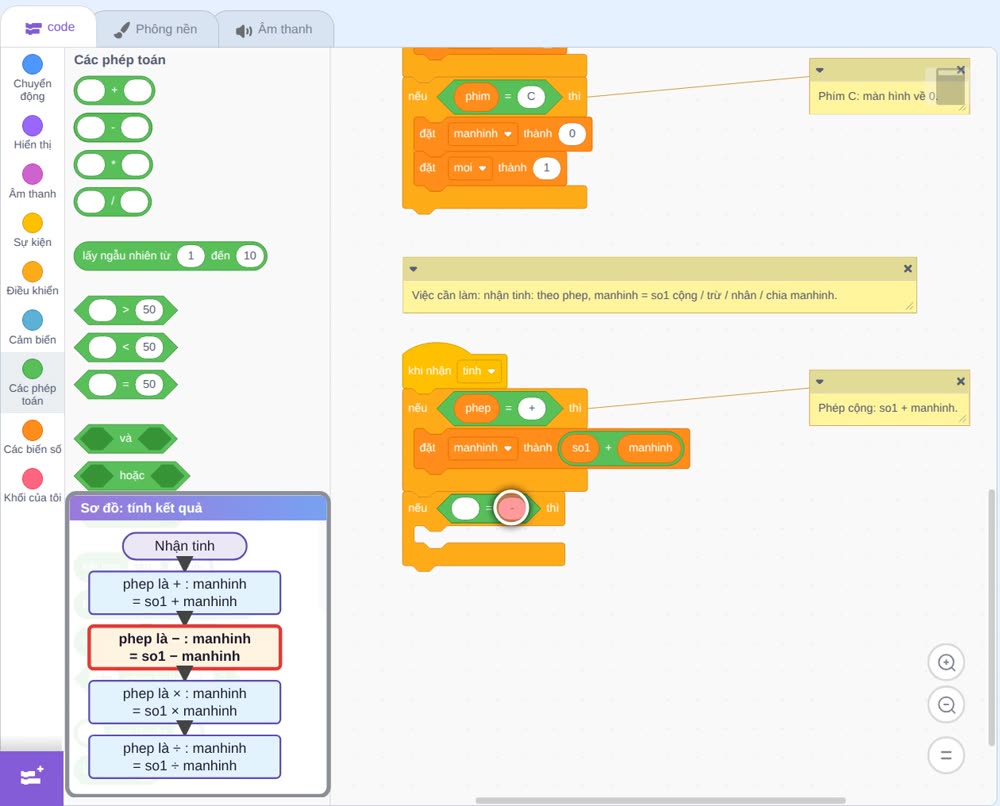The height and width of the screenshot is (806, 1000).
Task: Close the 'Việc cần làm' comment note
Action: pos(908,268)
